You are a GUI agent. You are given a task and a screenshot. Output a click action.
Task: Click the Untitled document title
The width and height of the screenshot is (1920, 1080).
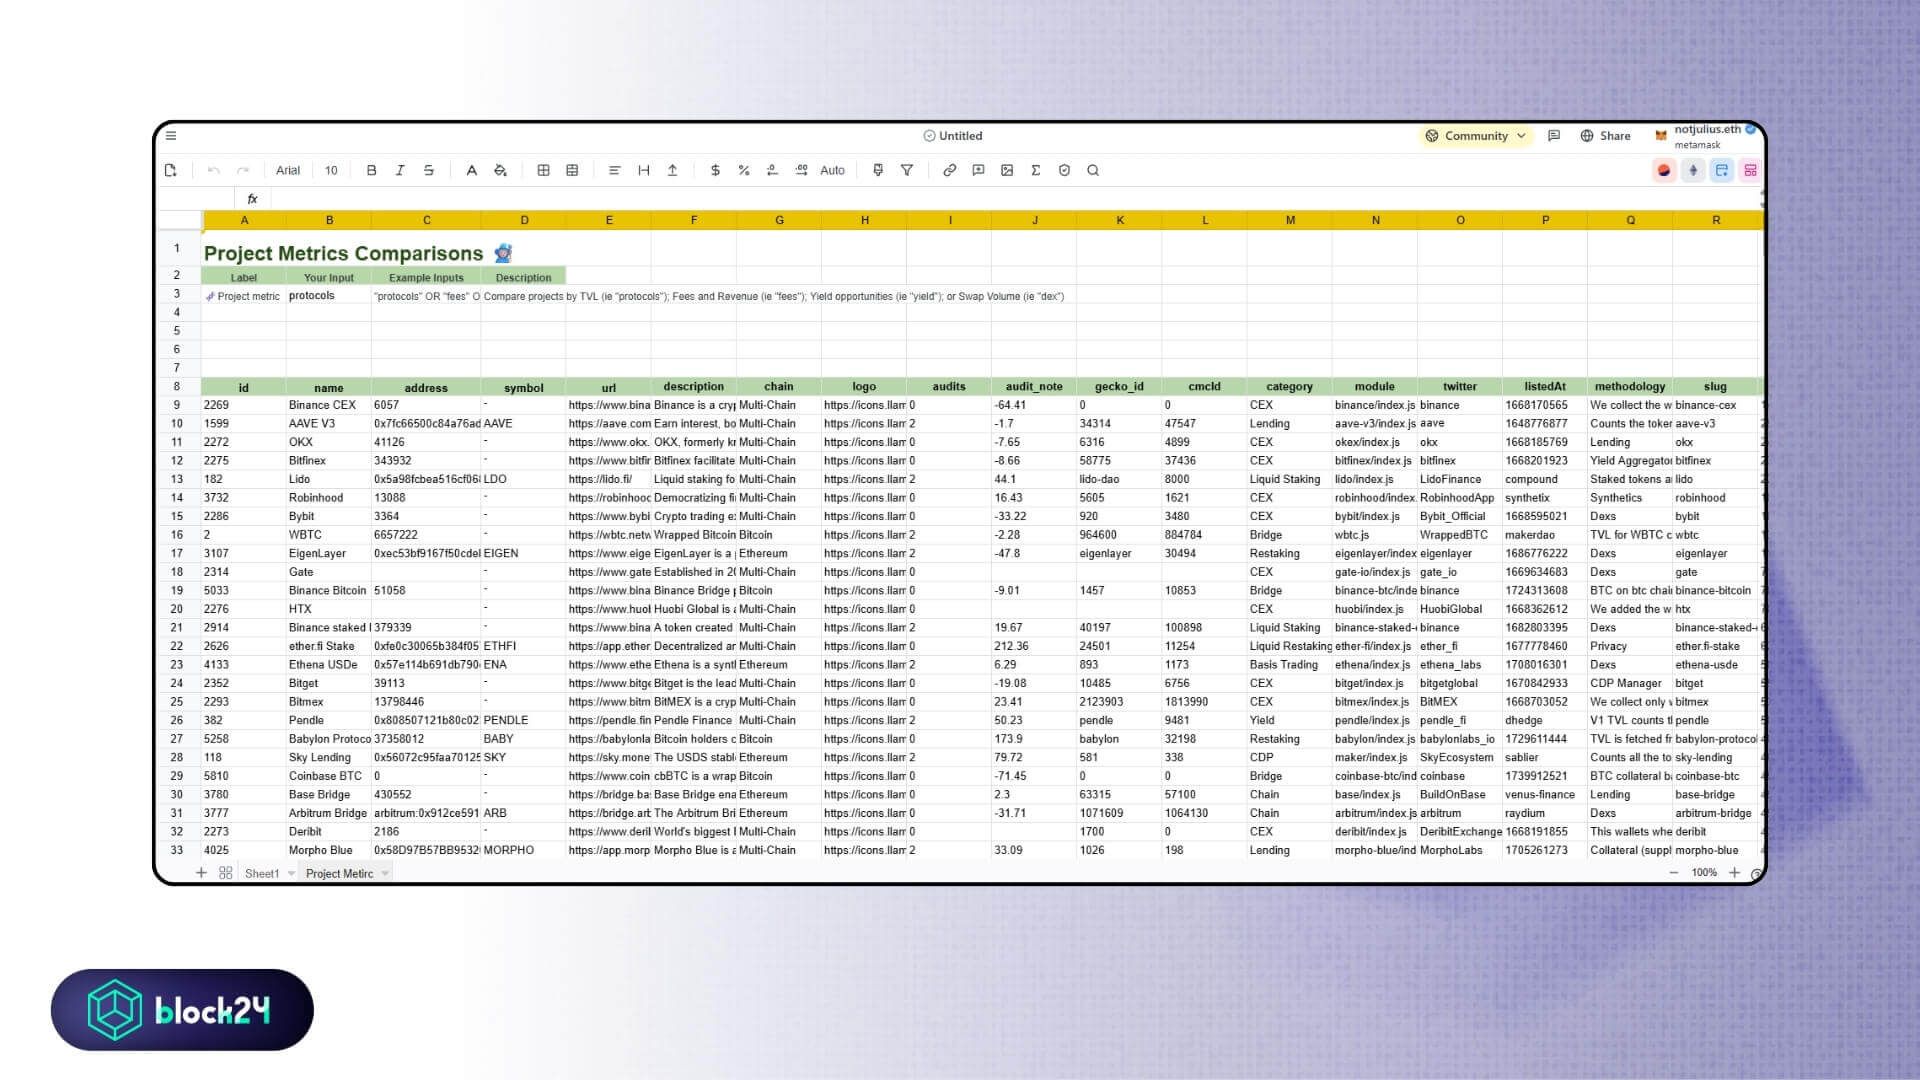pos(960,136)
